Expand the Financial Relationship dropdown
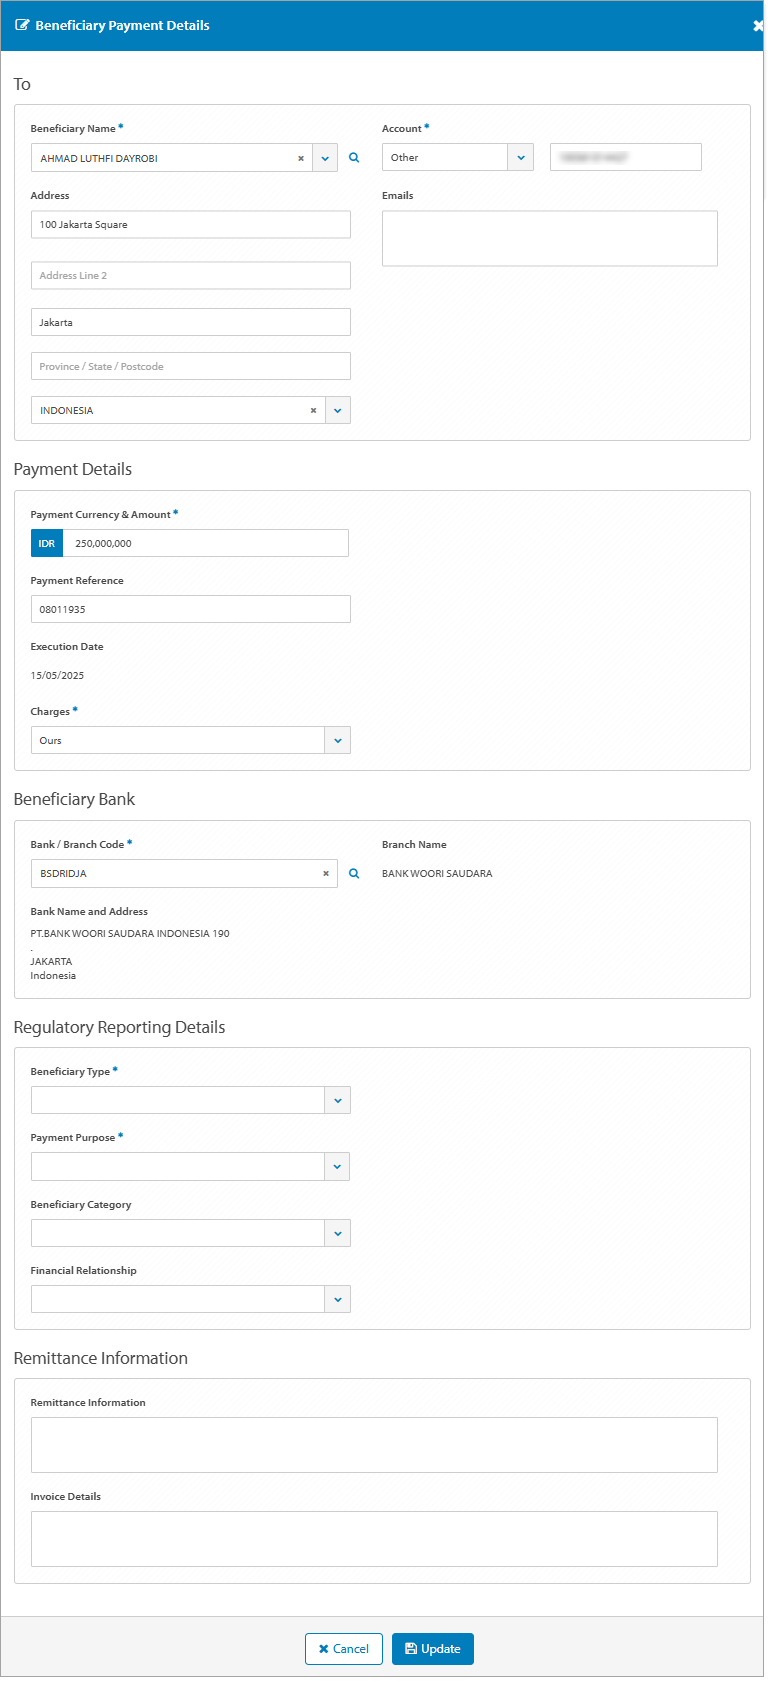The width and height of the screenshot is (770, 1683). [337, 1298]
